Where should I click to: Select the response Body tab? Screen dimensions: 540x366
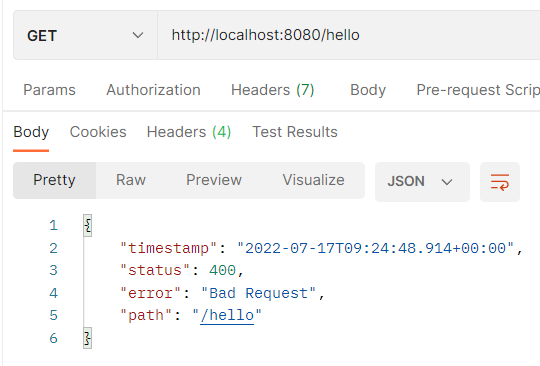click(31, 132)
